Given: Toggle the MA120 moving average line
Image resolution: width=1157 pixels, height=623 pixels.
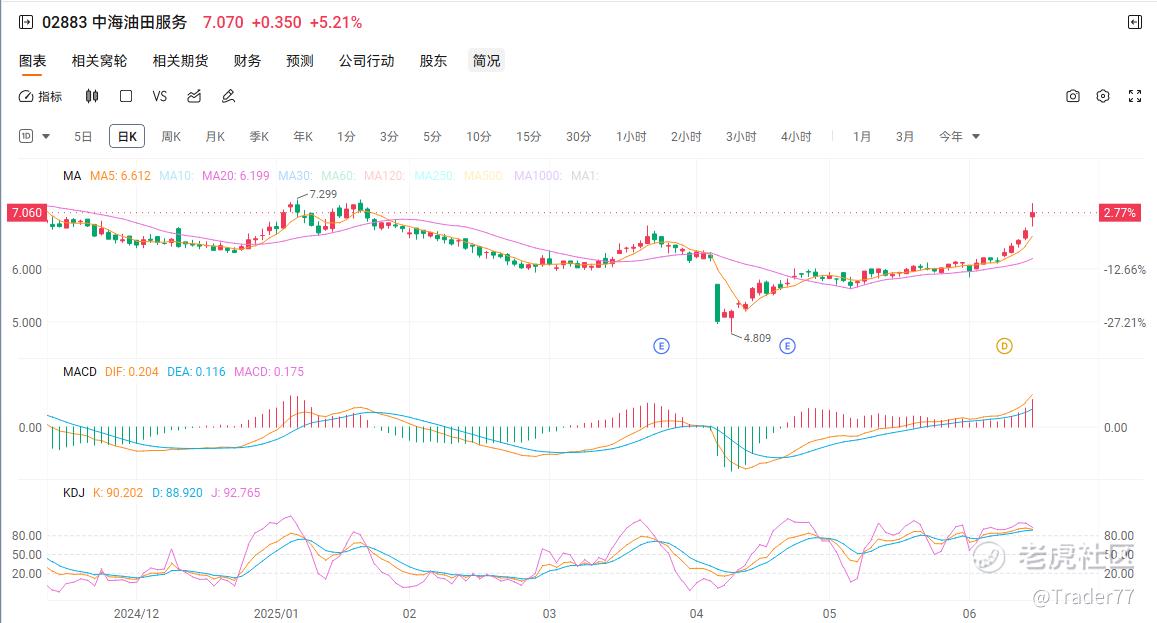Looking at the screenshot, I should [x=384, y=176].
